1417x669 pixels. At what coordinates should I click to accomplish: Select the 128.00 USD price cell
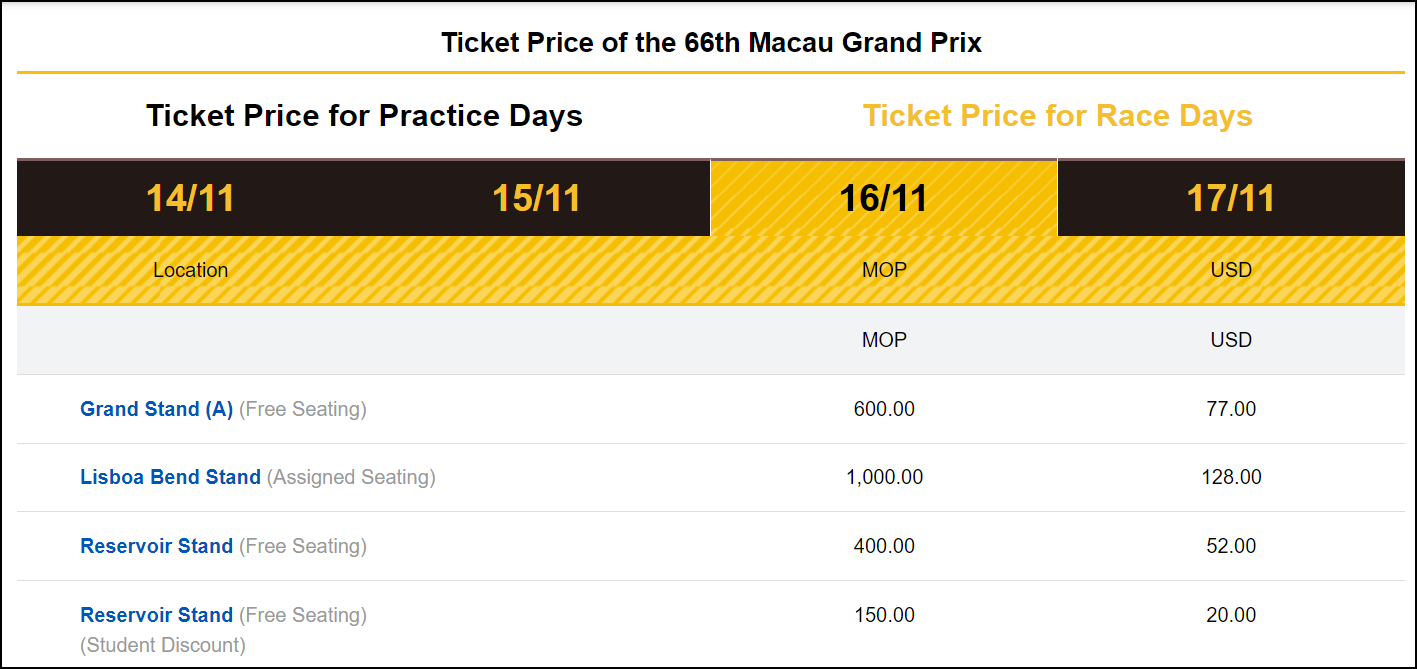(x=1231, y=477)
